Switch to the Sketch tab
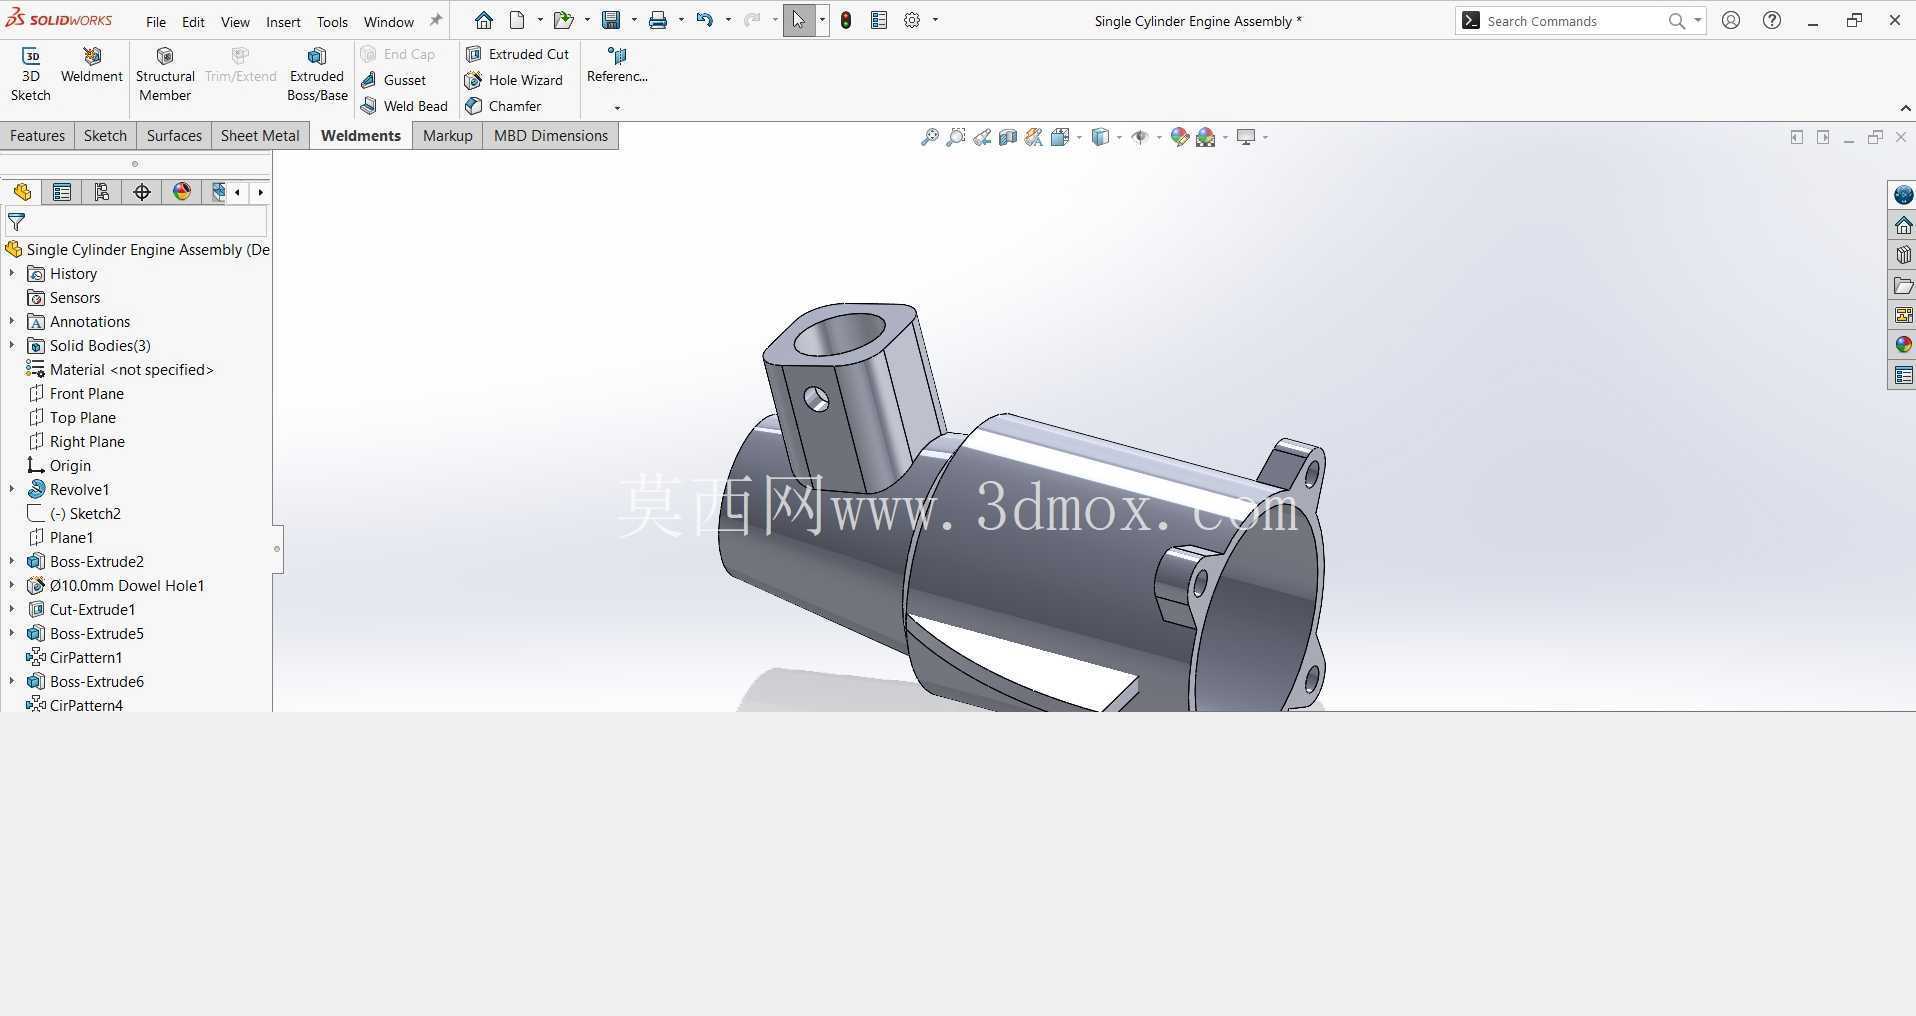This screenshot has width=1916, height=1016. [105, 136]
